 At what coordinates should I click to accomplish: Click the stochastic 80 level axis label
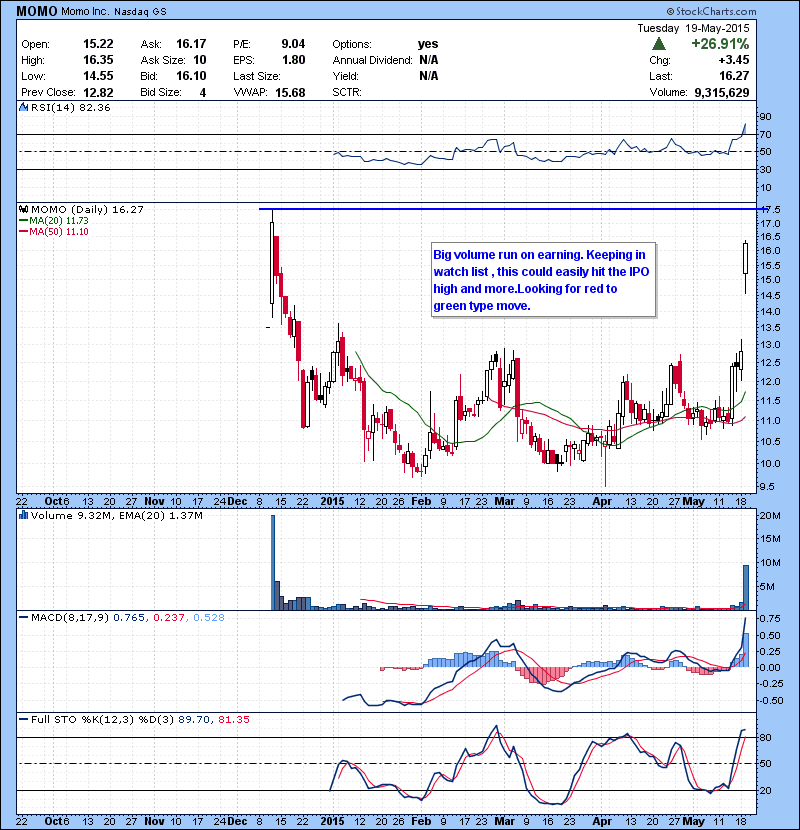pos(766,737)
